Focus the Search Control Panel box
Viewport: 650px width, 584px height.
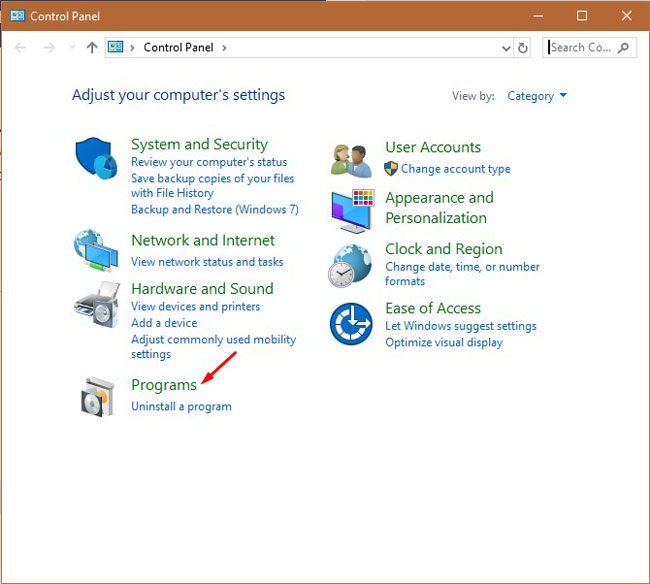589,48
